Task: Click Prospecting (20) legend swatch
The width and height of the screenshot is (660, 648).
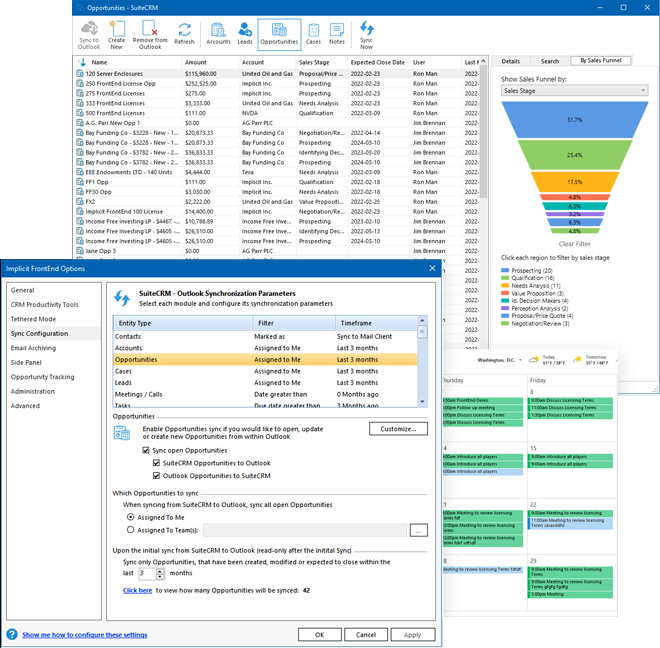Action: pyautogui.click(x=505, y=270)
